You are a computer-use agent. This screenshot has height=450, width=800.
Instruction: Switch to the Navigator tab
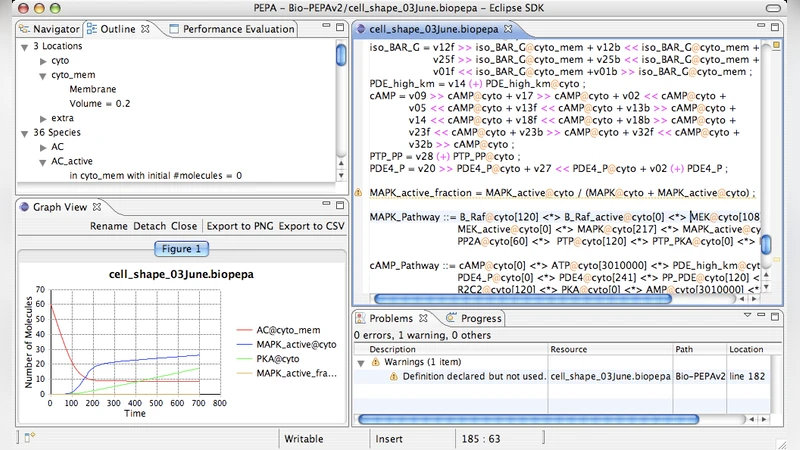point(54,29)
